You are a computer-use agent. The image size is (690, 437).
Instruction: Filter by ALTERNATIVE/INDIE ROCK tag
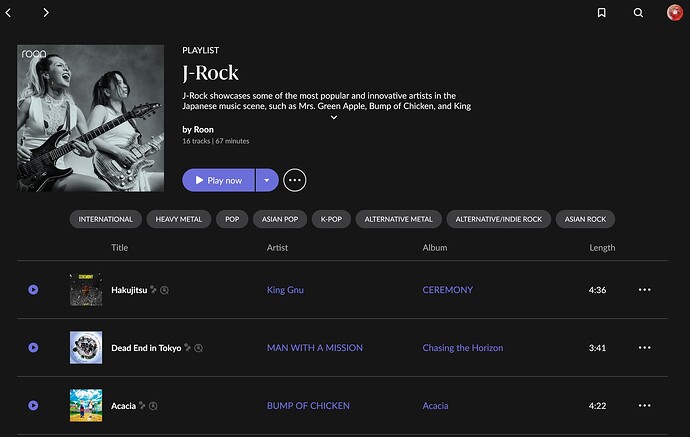[497, 219]
